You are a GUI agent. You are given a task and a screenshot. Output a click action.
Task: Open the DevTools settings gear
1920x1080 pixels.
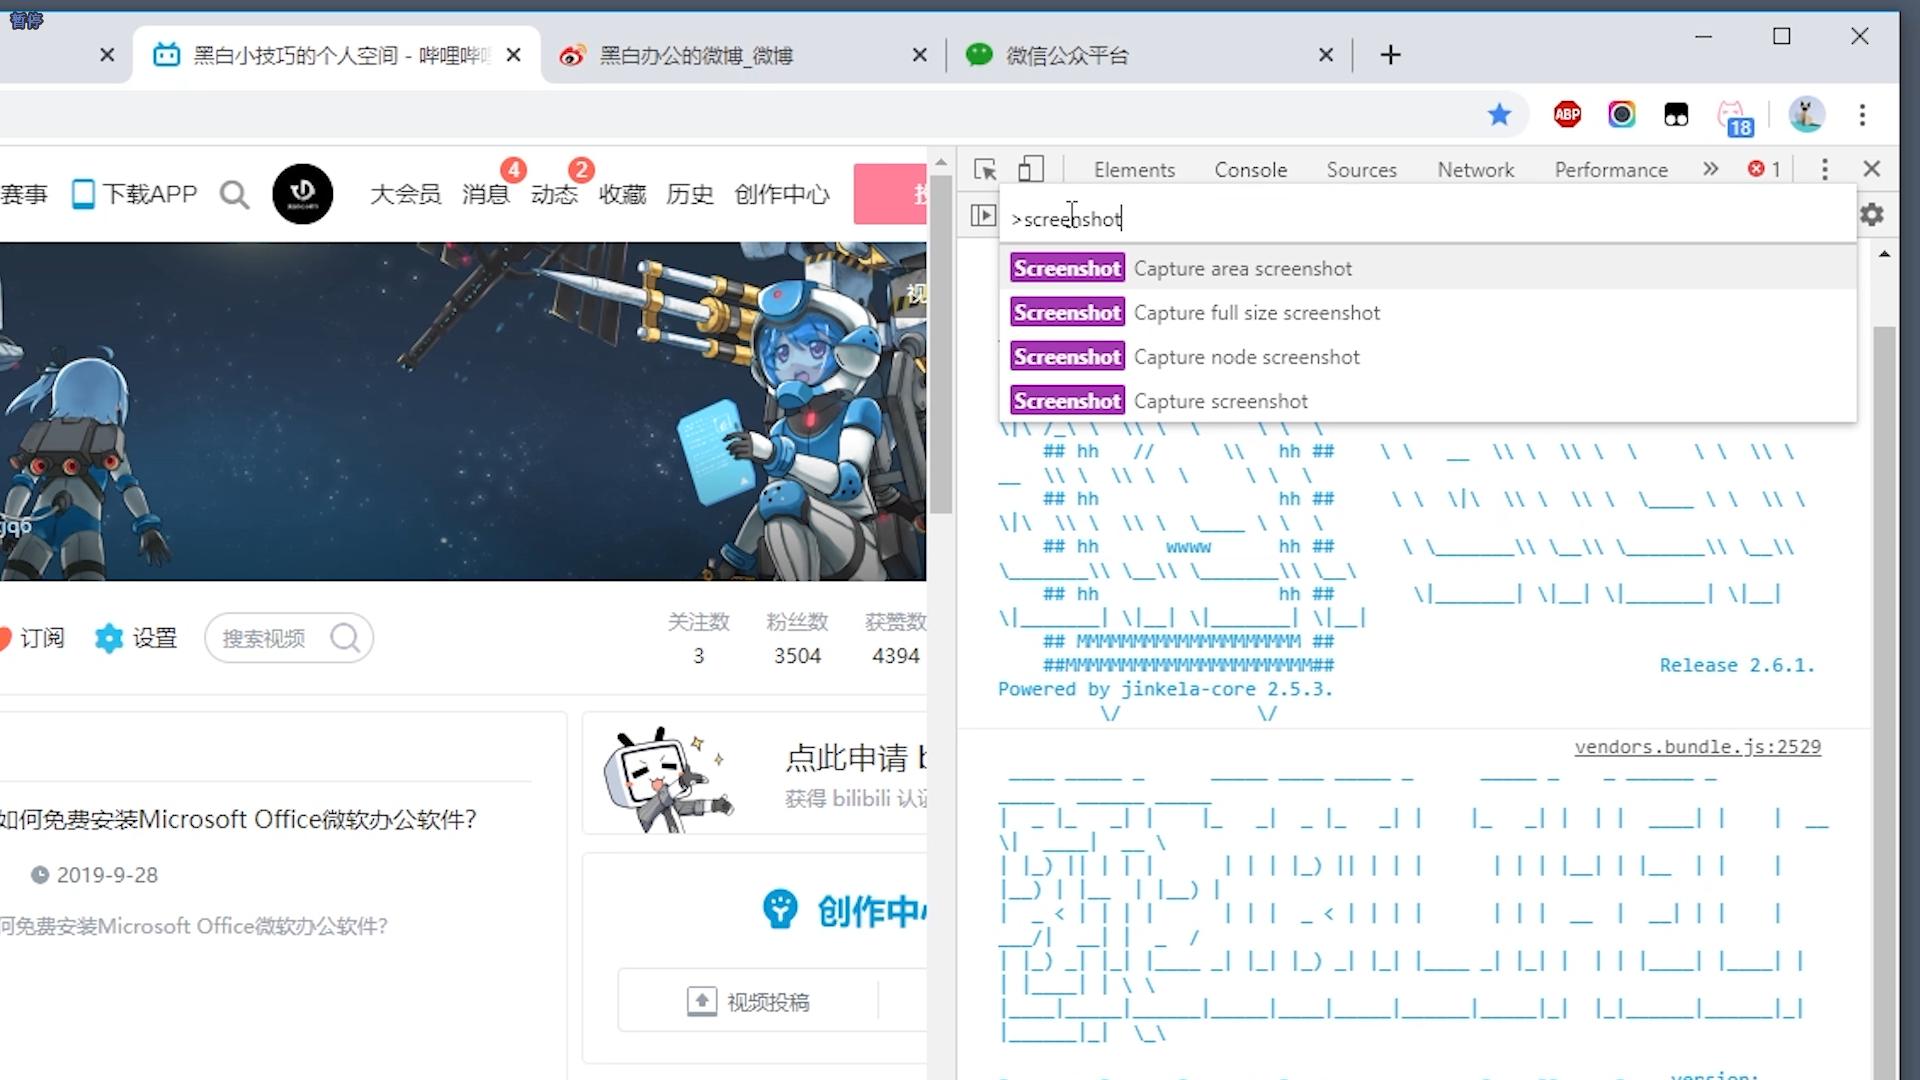[1872, 214]
